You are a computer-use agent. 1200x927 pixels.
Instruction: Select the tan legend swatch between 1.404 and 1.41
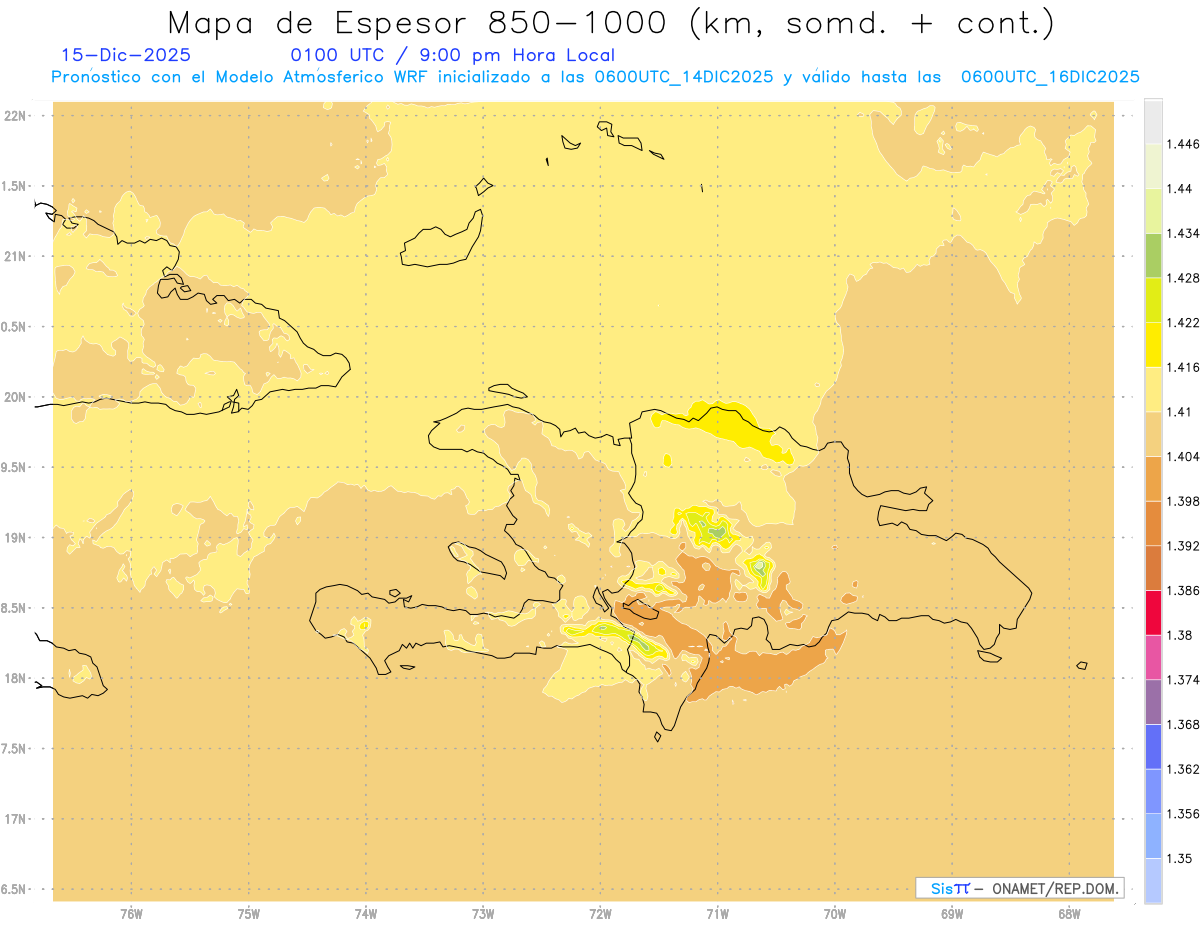(x=1153, y=434)
